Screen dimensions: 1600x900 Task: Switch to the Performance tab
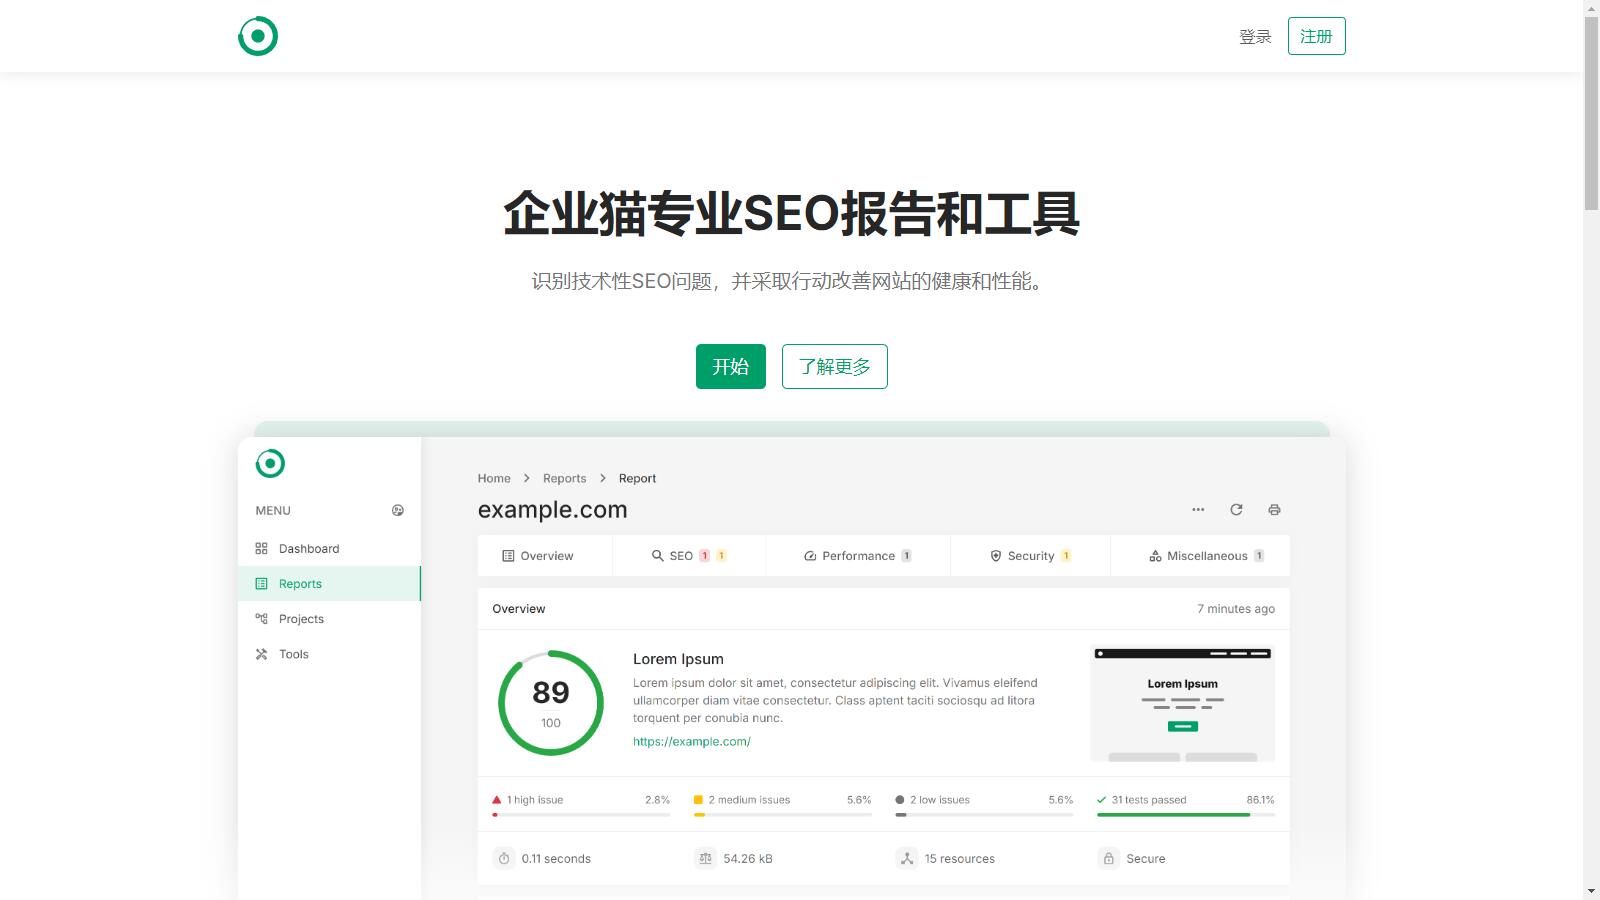pyautogui.click(x=857, y=556)
